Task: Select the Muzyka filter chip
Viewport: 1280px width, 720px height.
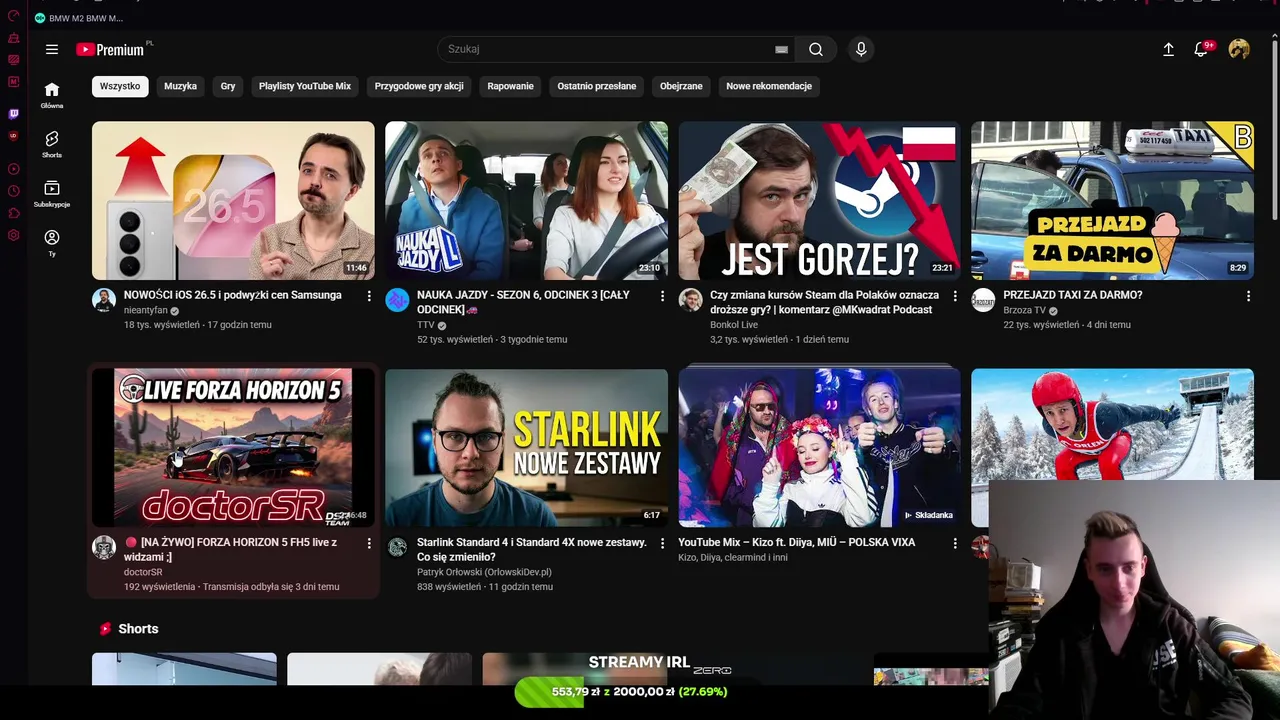Action: click(180, 86)
